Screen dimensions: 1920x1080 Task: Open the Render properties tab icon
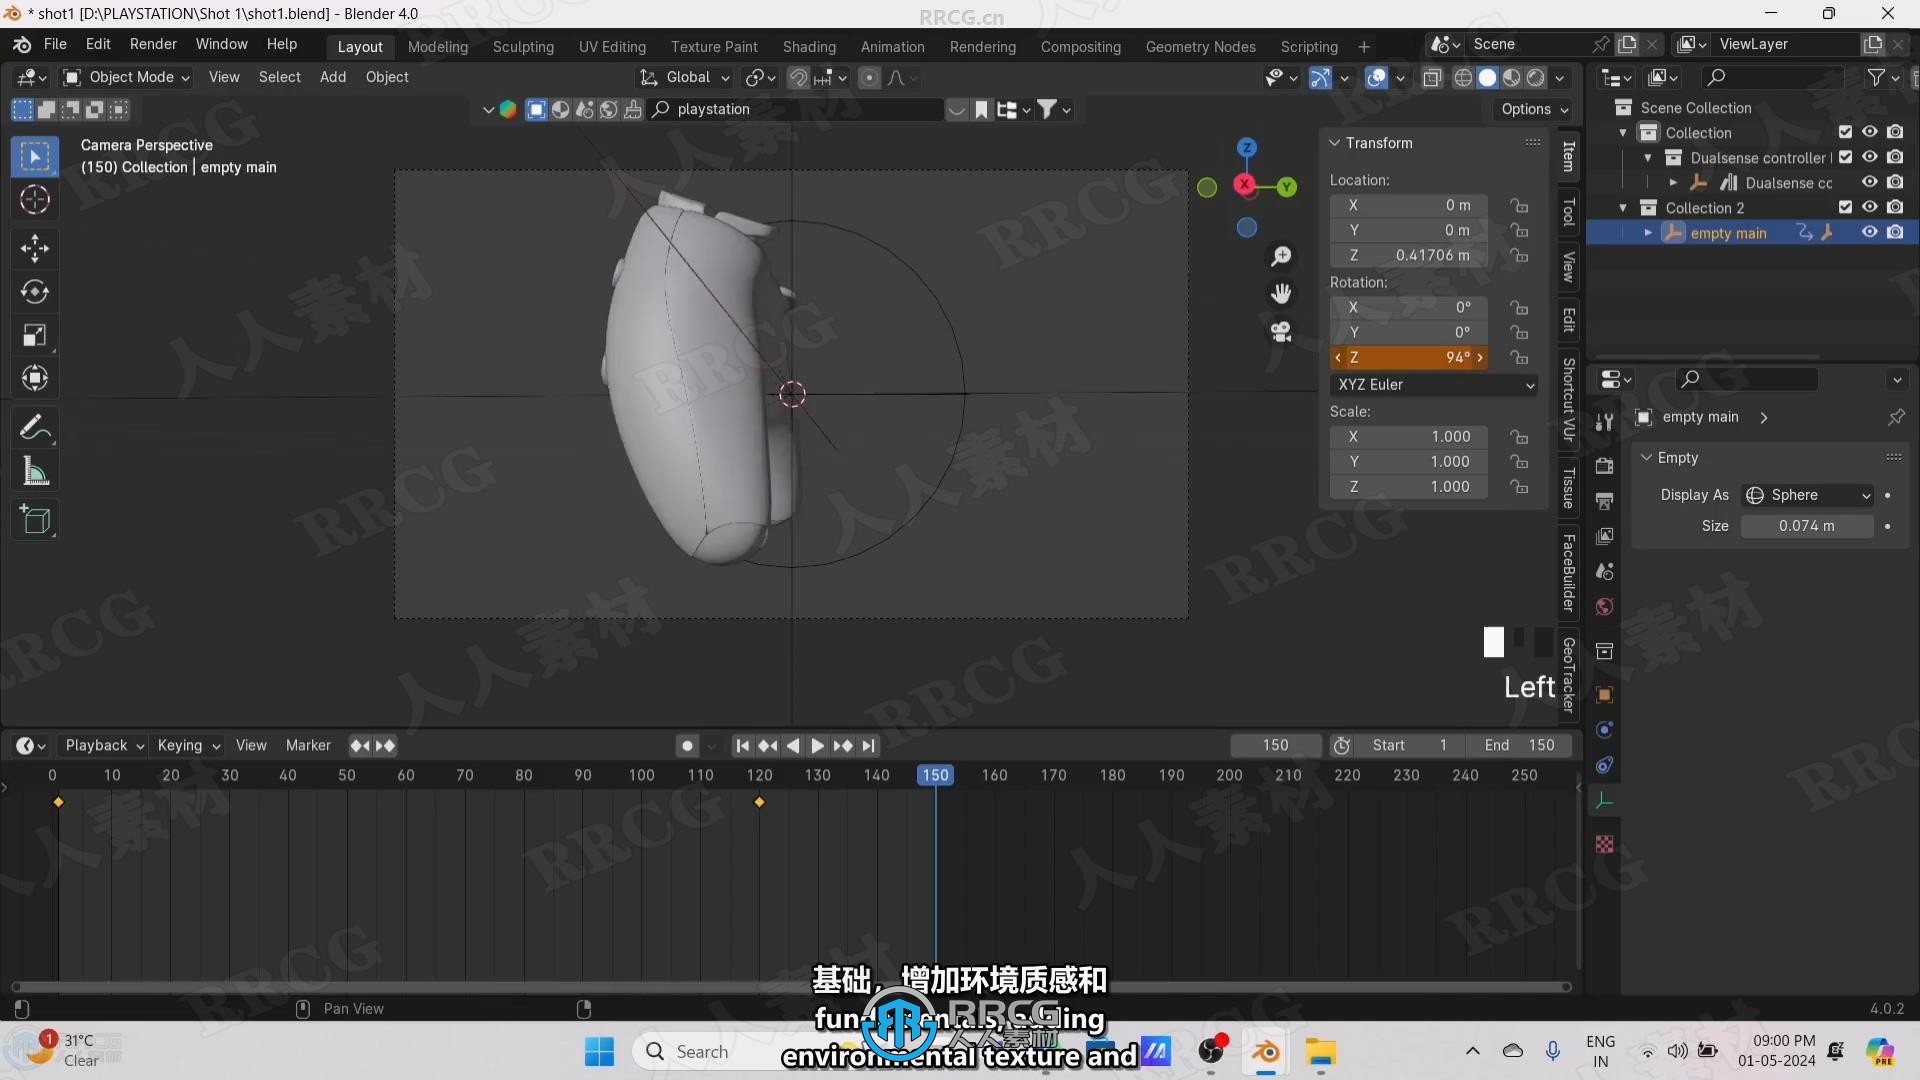(1604, 466)
